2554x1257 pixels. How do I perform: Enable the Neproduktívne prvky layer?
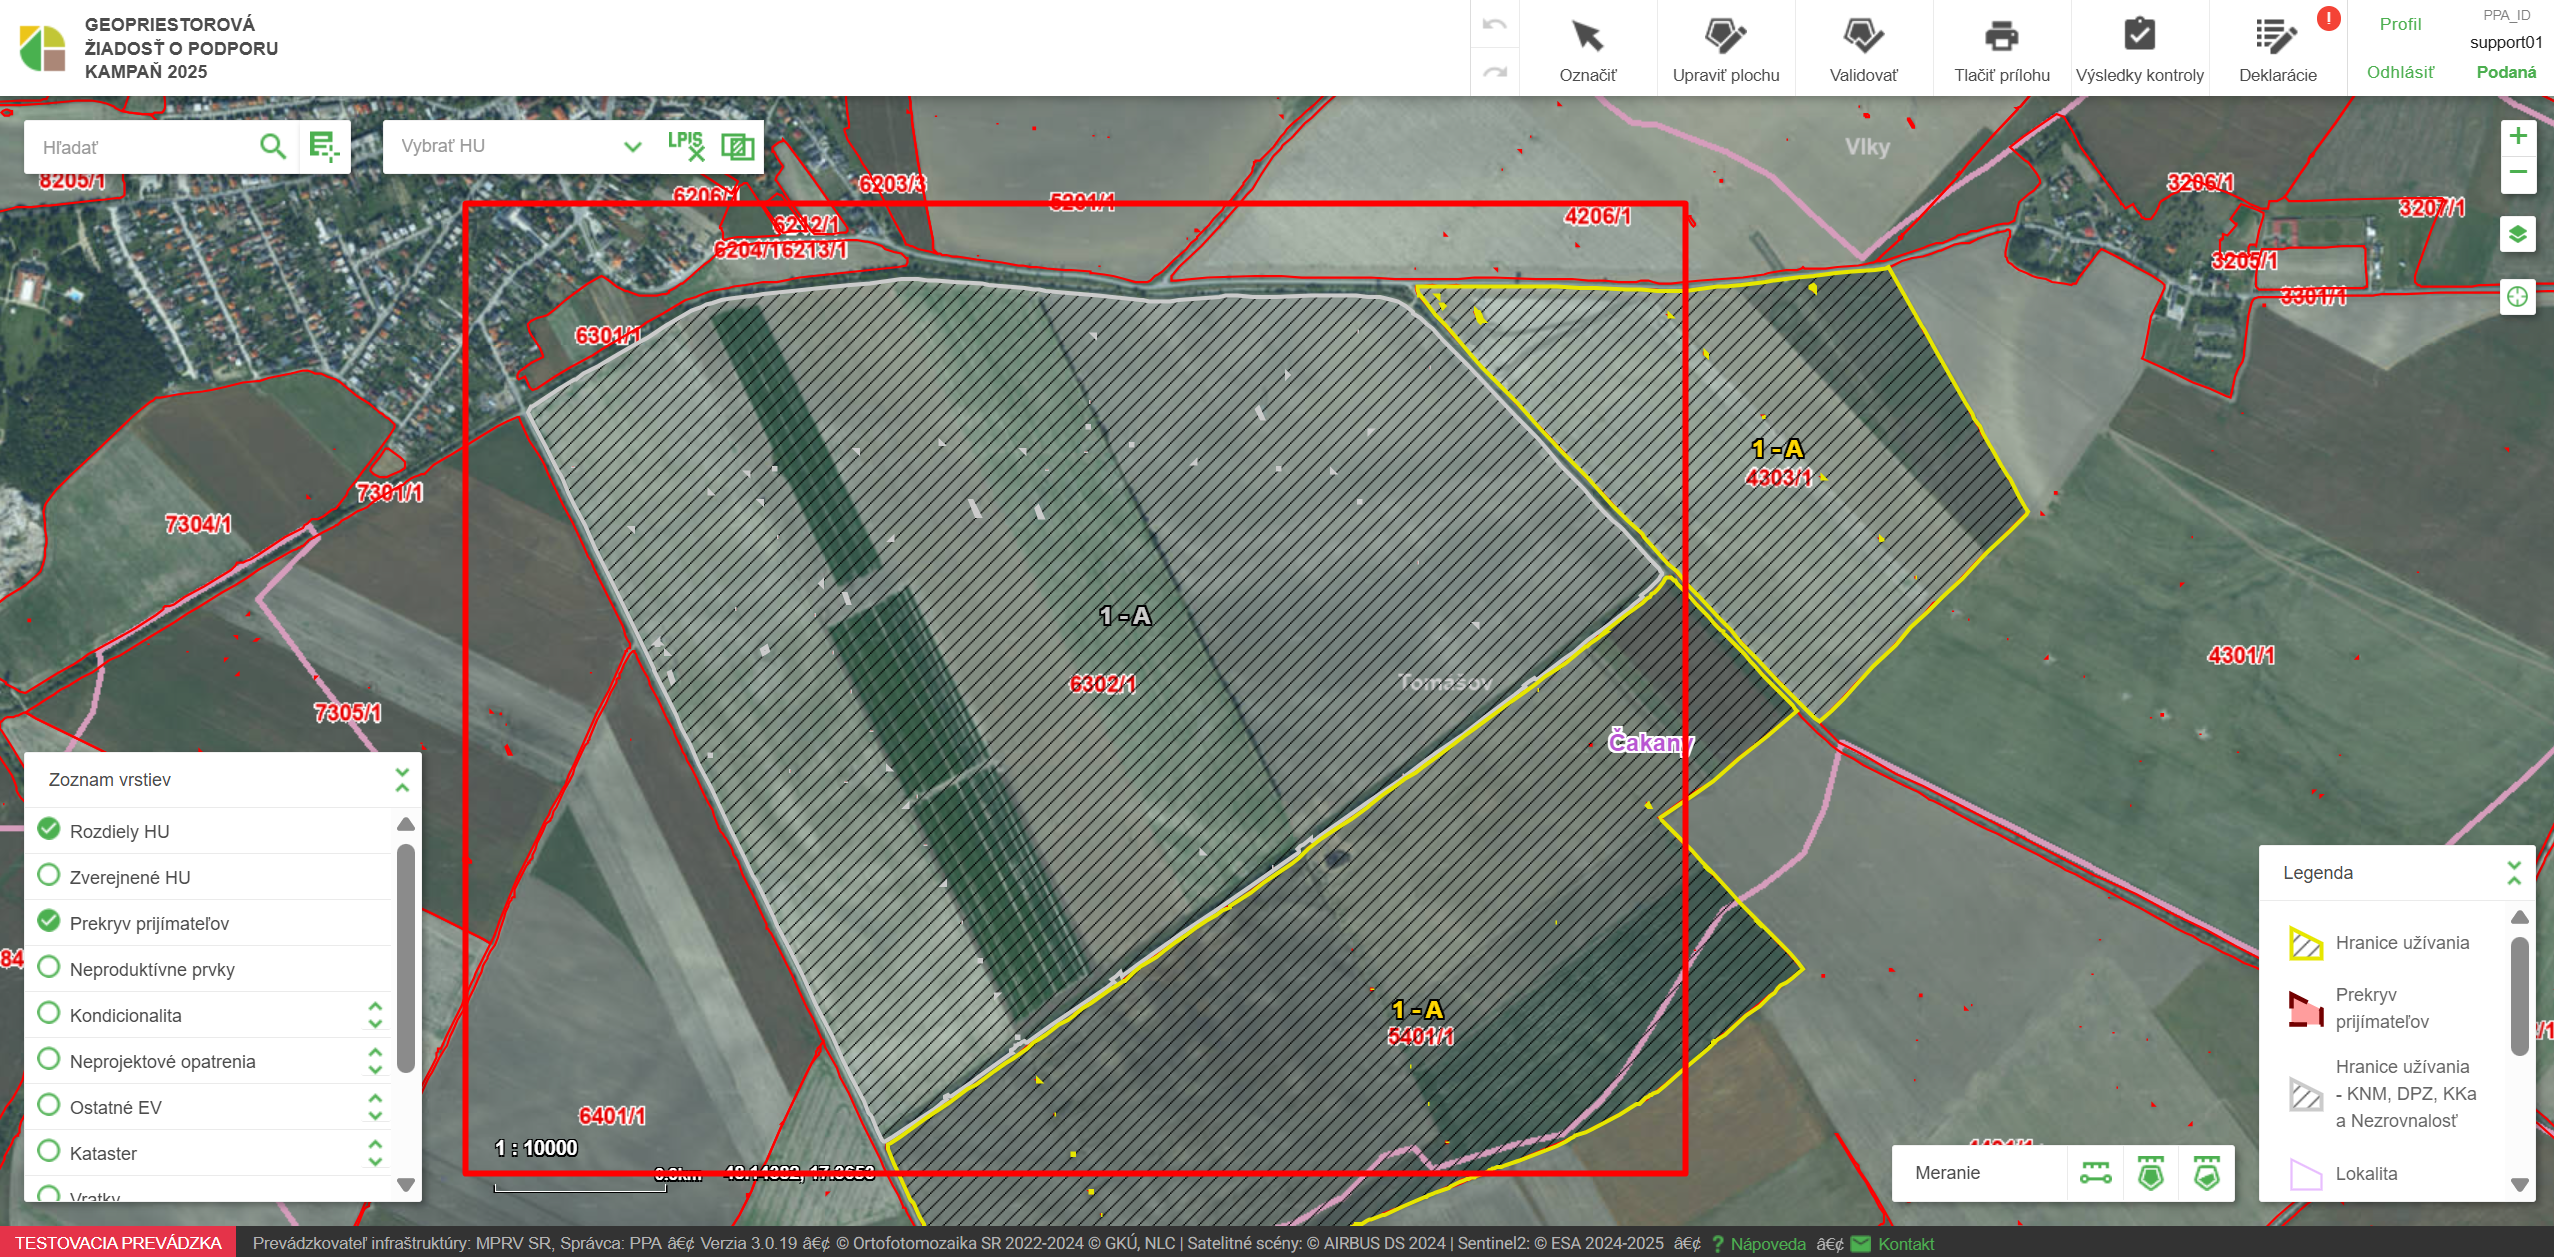click(x=49, y=967)
